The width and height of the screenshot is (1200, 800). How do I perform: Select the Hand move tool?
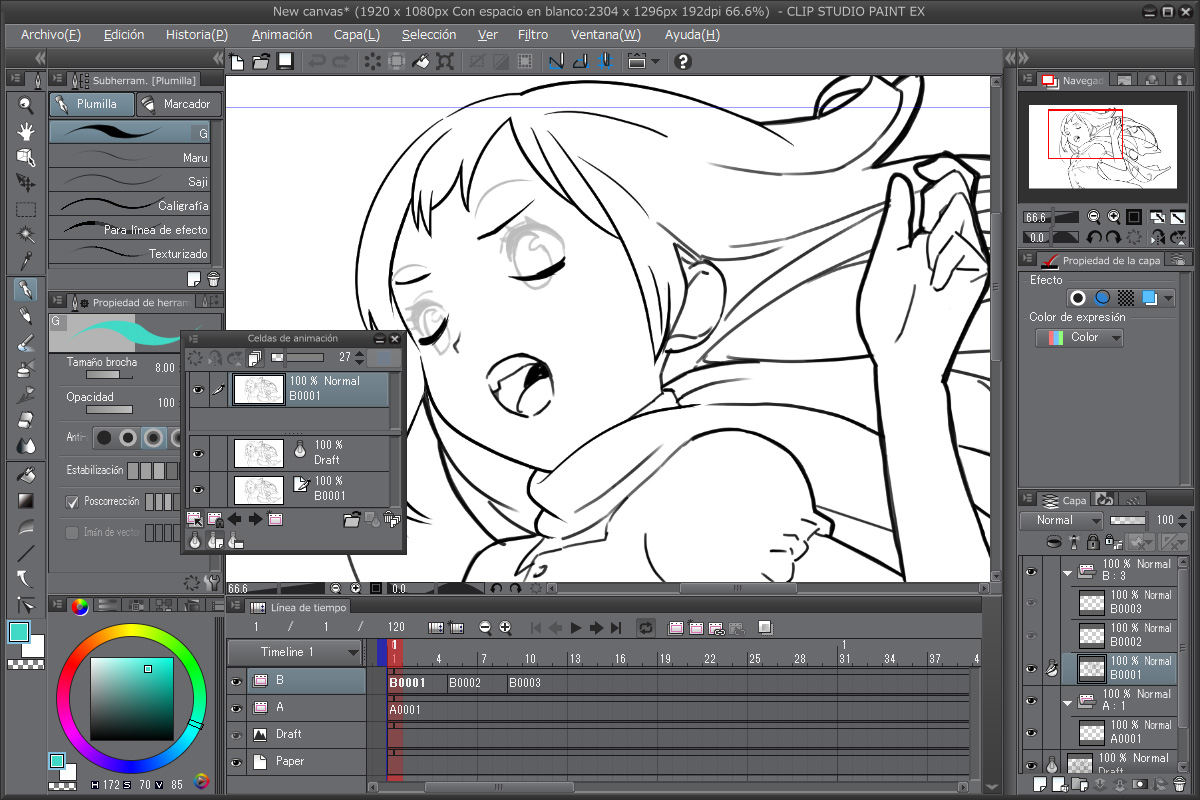[26, 131]
